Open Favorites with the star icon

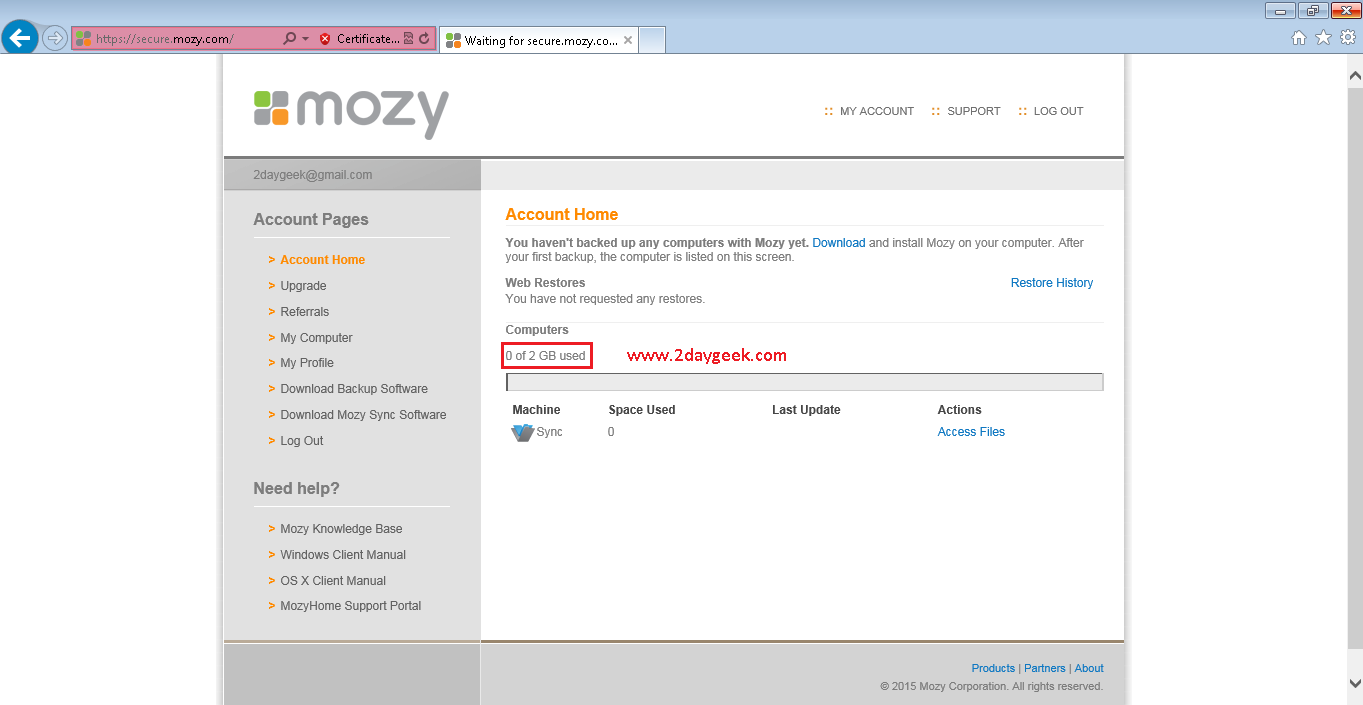point(1323,38)
